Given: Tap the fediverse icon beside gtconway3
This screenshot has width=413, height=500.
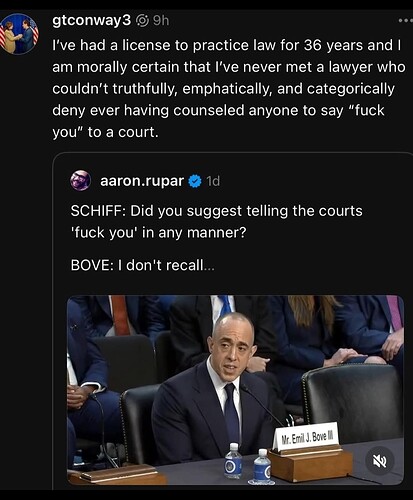Looking at the screenshot, I should (143, 21).
